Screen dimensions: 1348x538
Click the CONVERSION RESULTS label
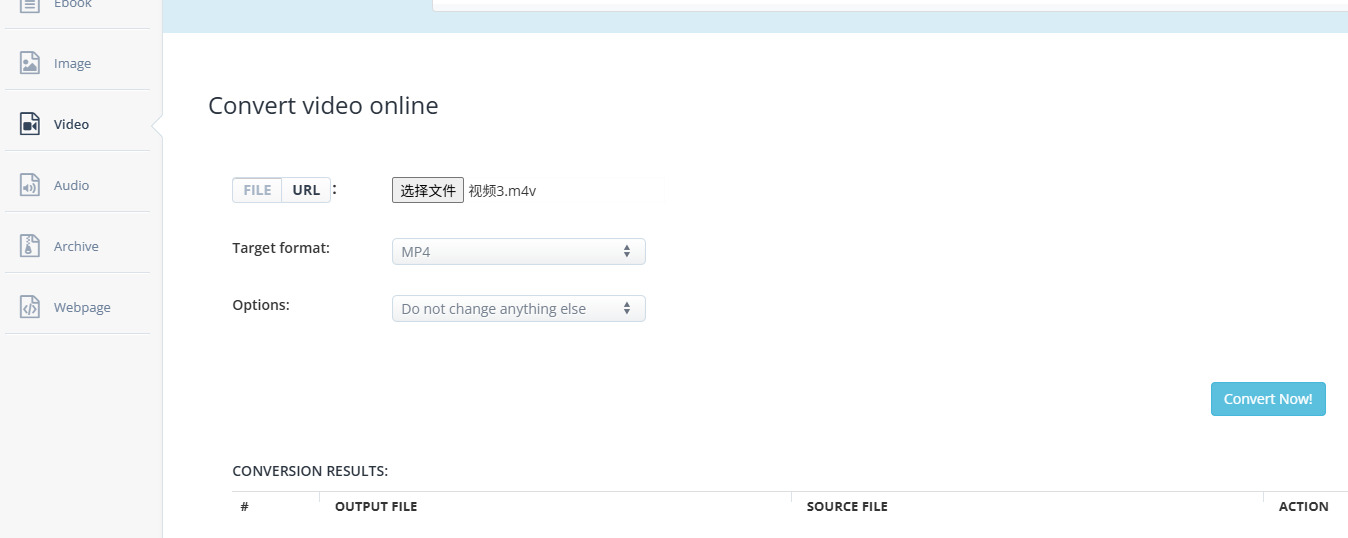[x=310, y=471]
